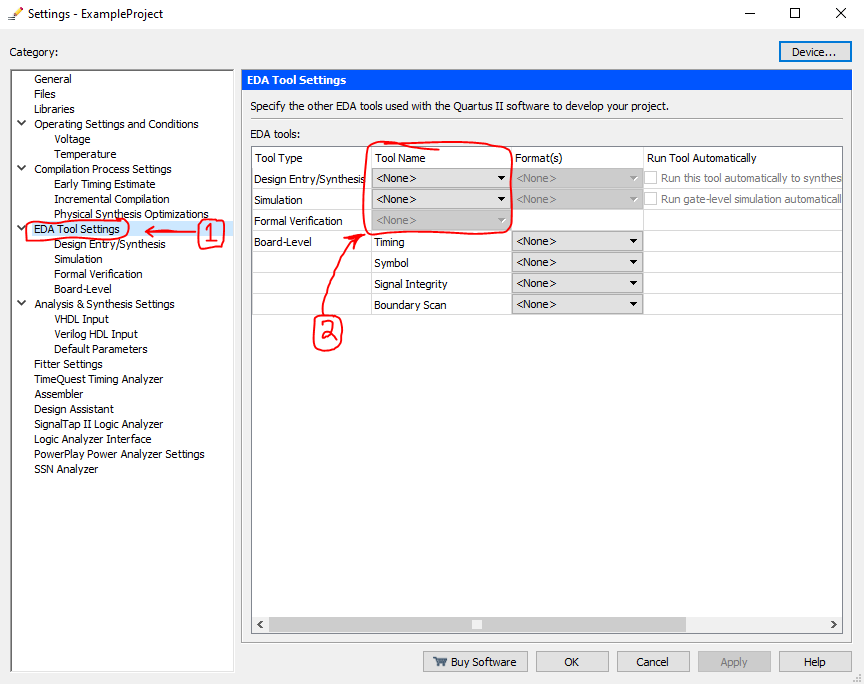Toggle 'Run gate-level simulation automatically' checkbox

(651, 198)
